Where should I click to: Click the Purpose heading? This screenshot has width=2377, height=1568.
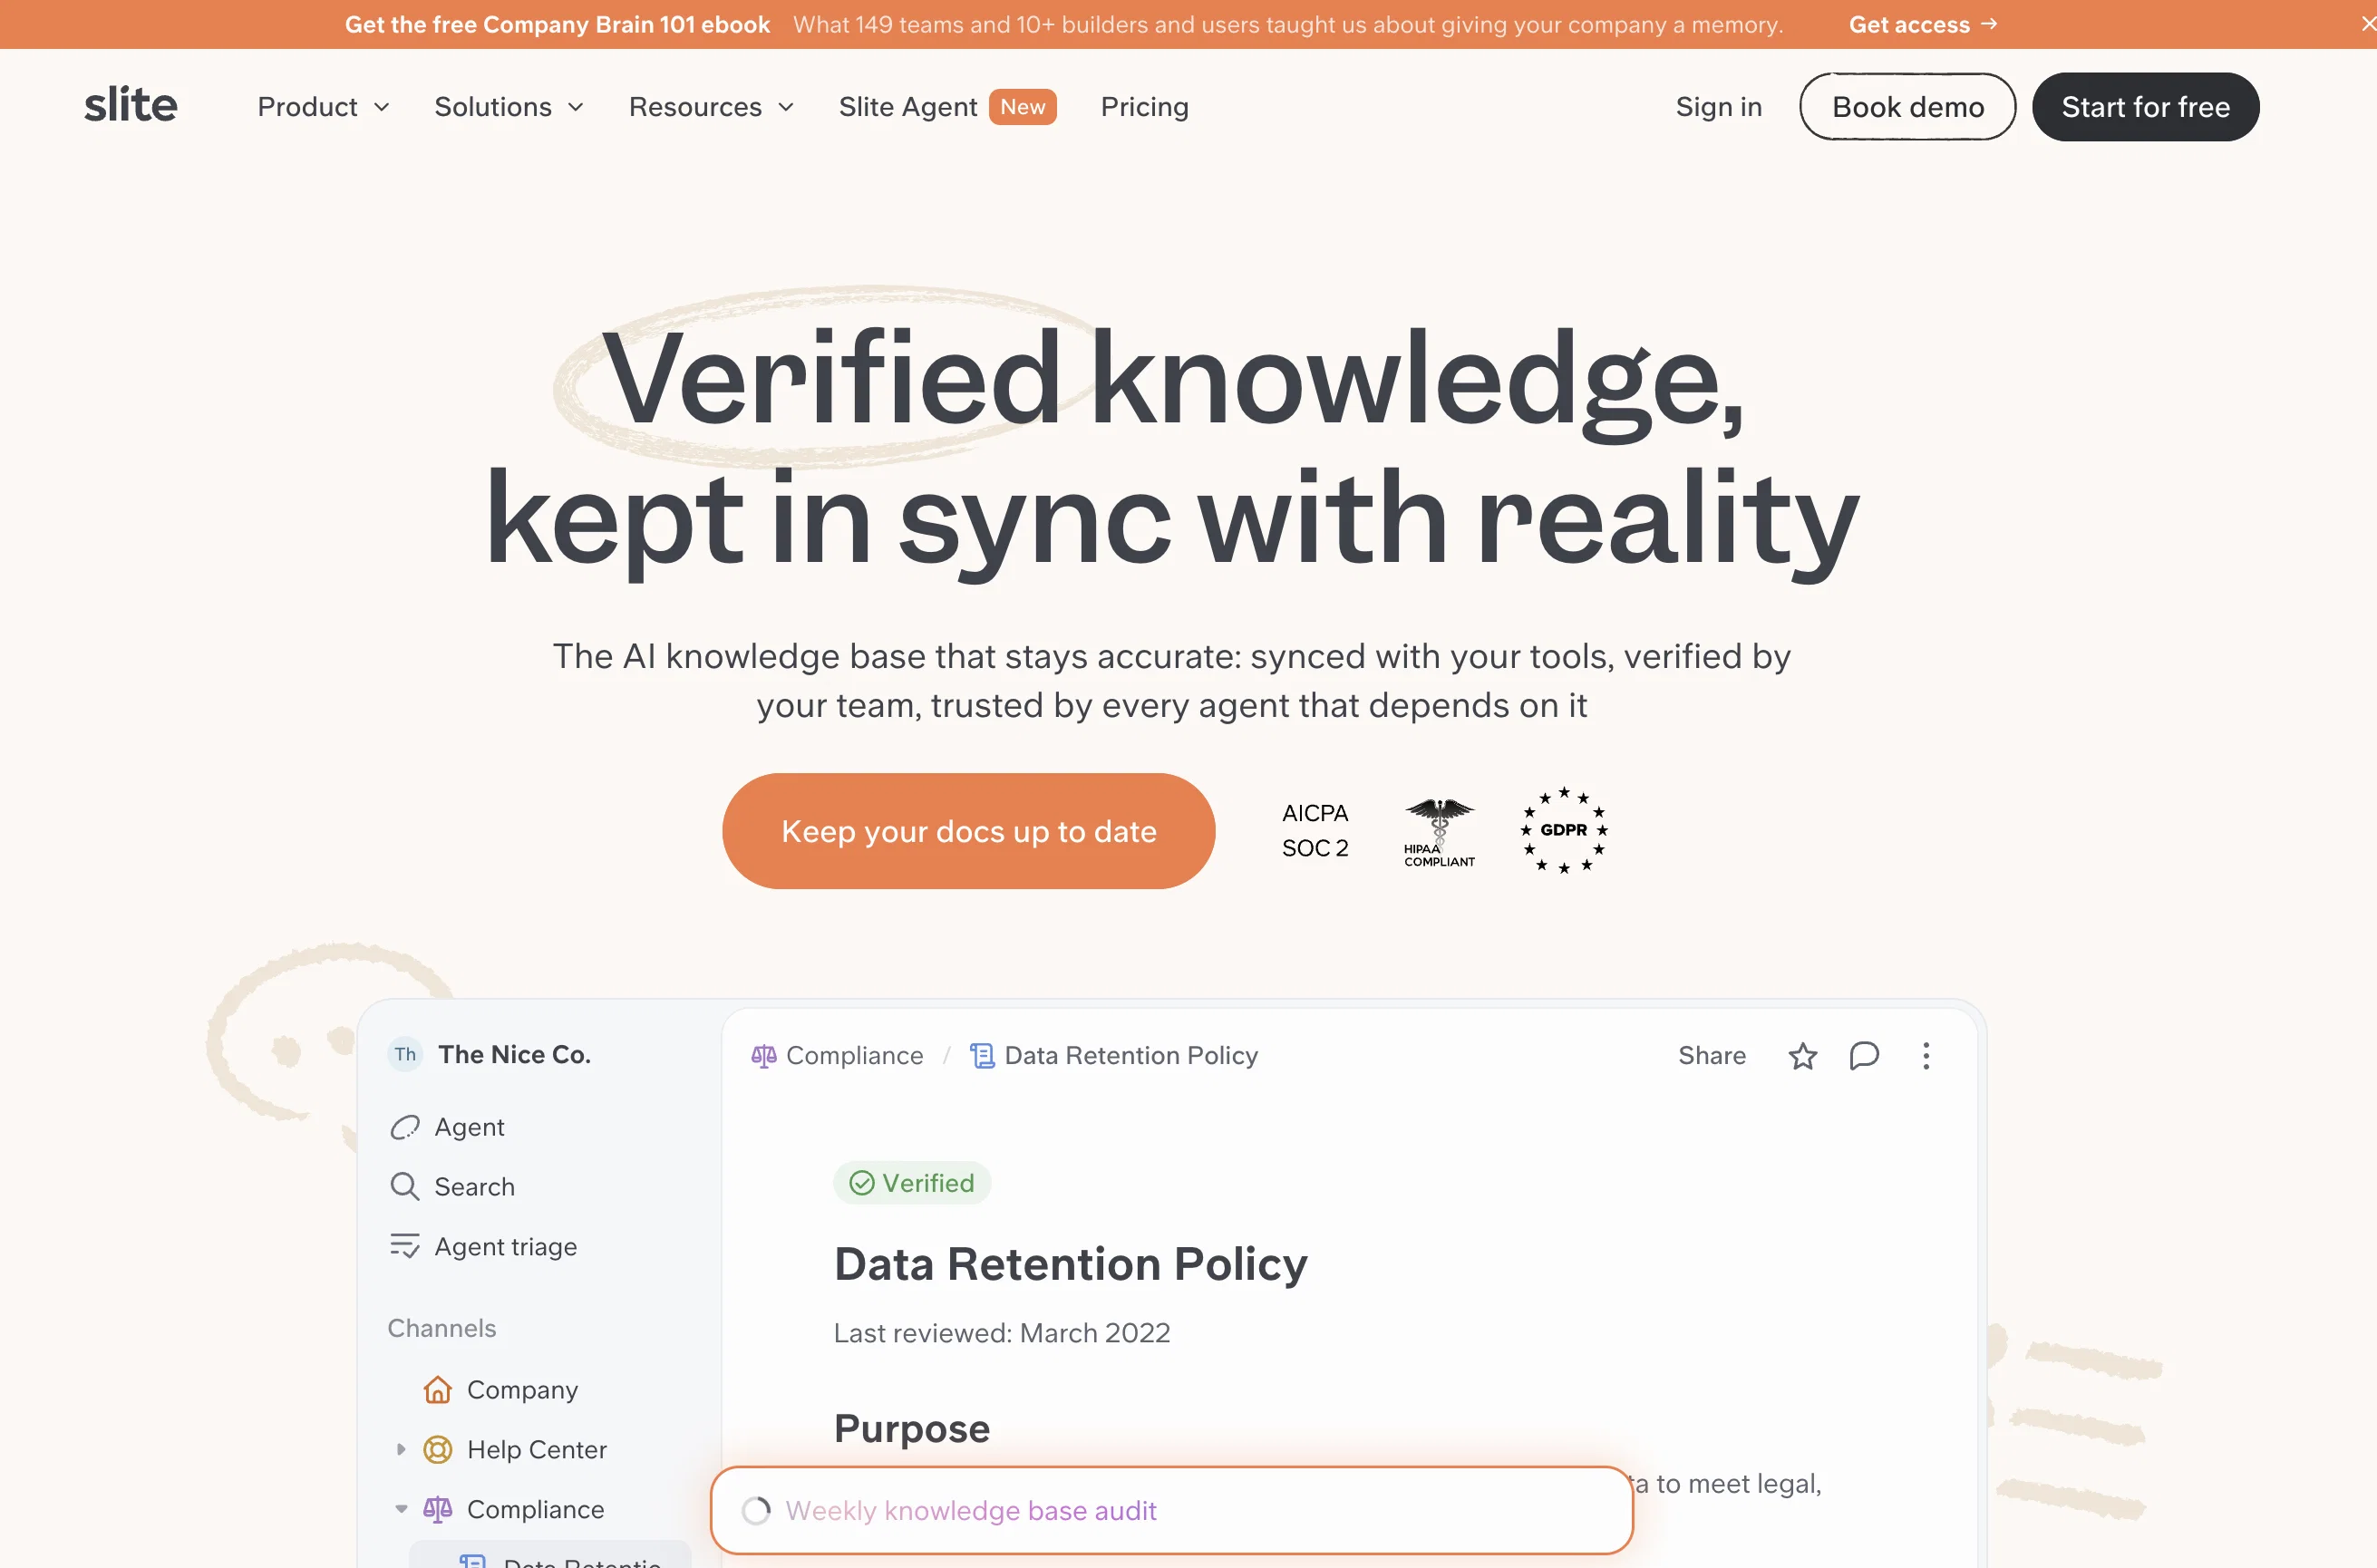[911, 1428]
